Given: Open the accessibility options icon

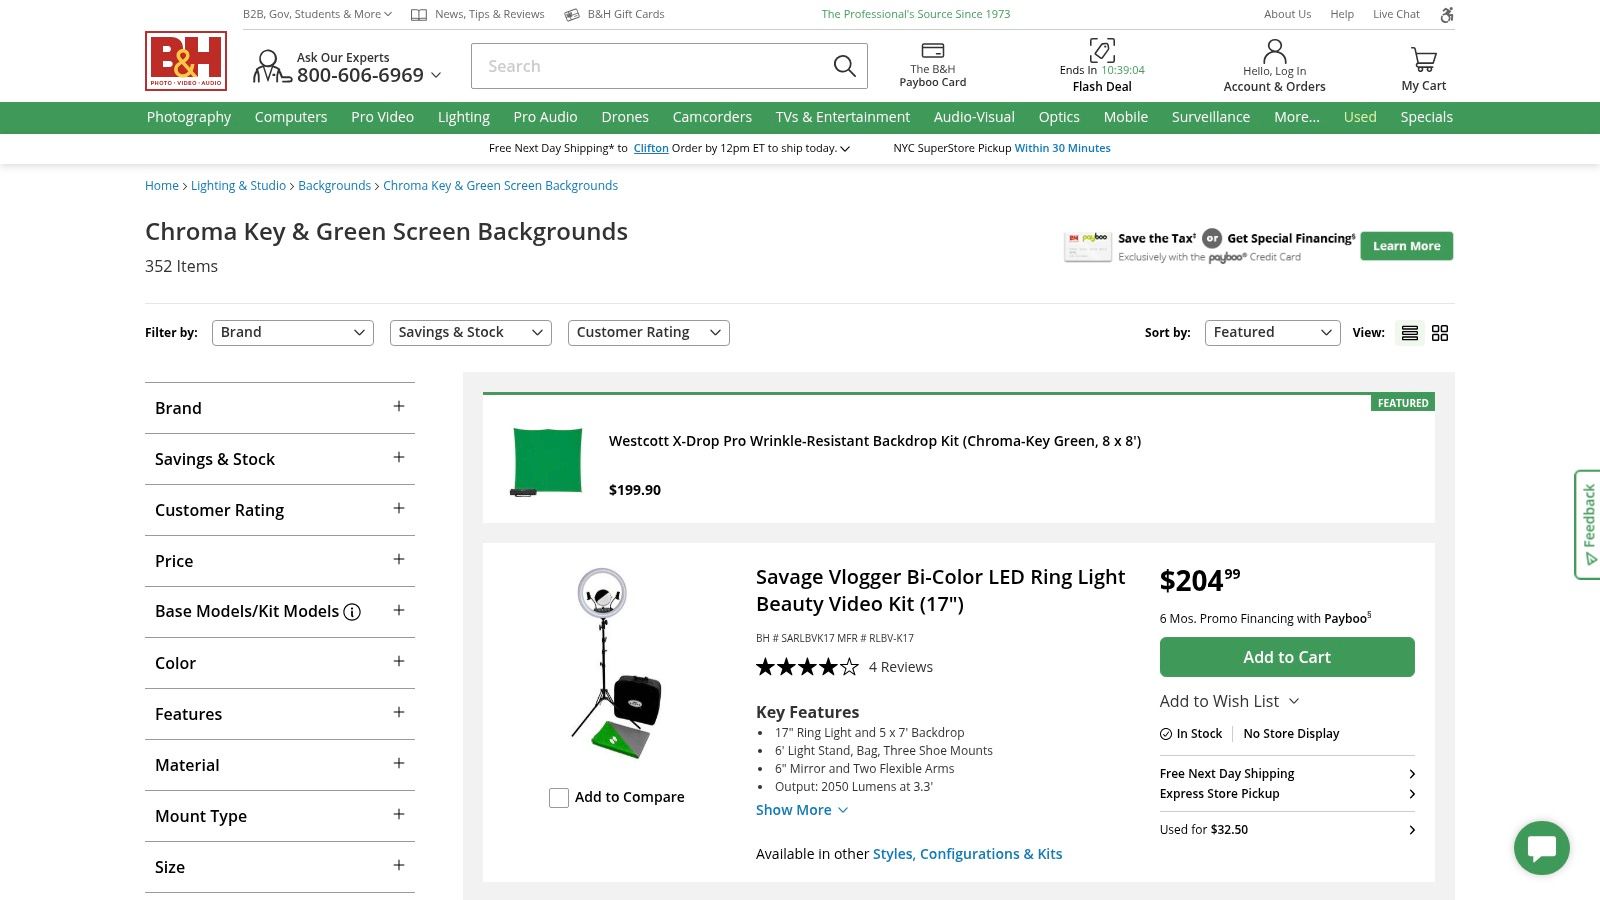Looking at the screenshot, I should 1446,14.
